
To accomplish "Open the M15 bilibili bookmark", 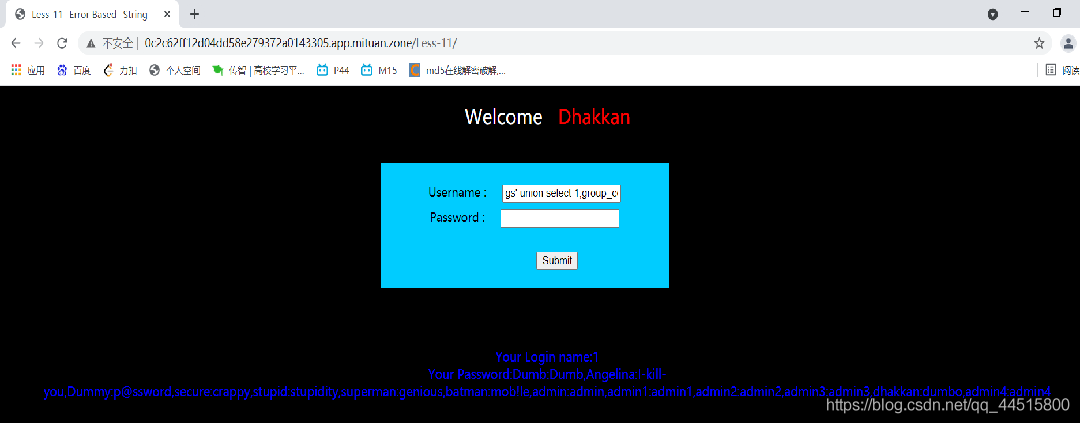I will pyautogui.click(x=379, y=70).
